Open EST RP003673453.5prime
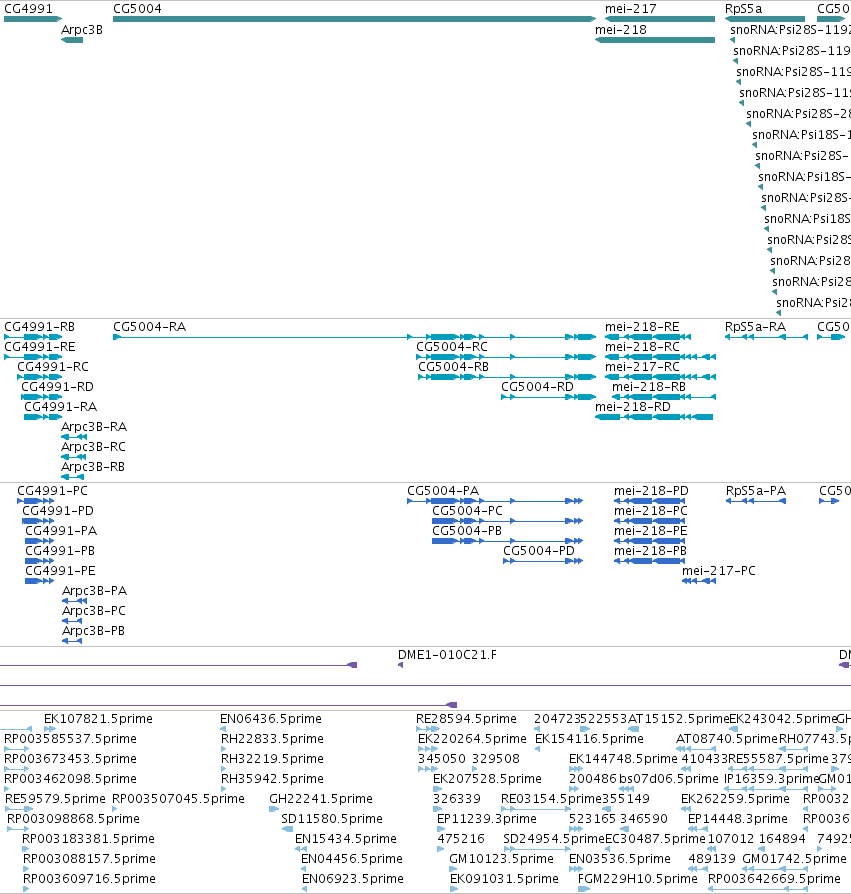851x894 pixels. coord(70,758)
